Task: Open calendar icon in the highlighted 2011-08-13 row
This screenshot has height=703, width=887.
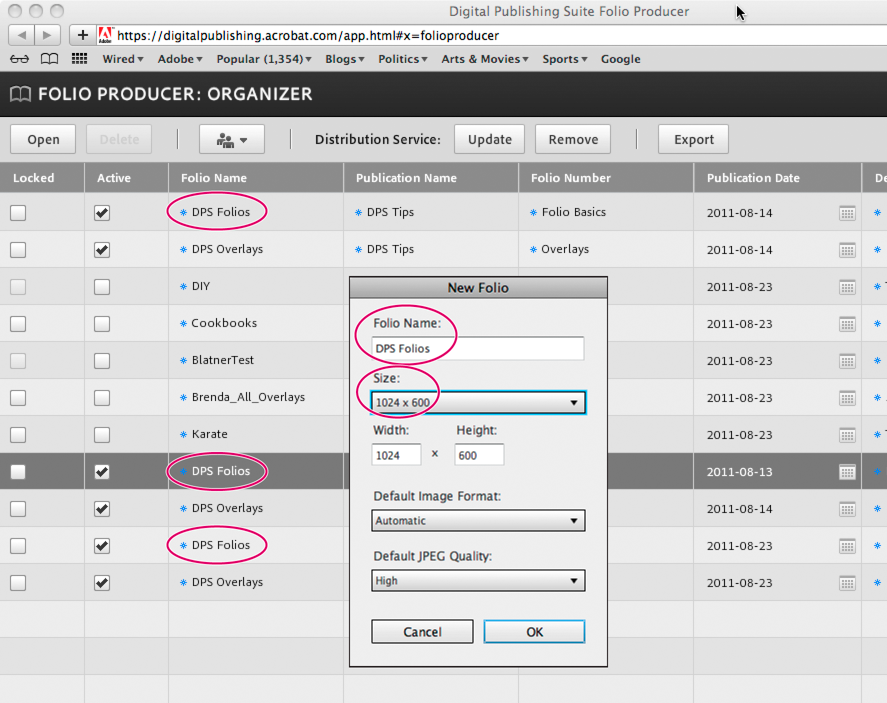Action: click(x=847, y=472)
